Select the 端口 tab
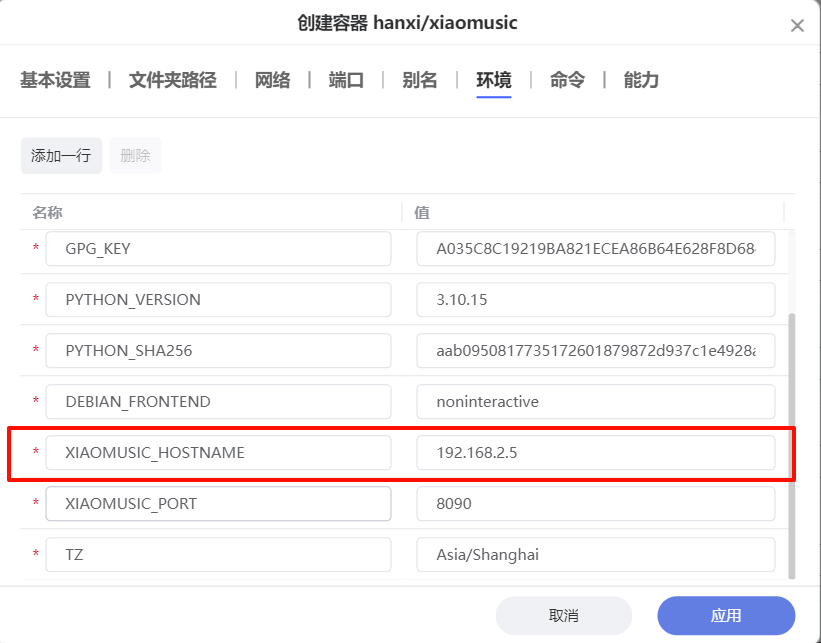This screenshot has width=821, height=643. click(x=346, y=80)
